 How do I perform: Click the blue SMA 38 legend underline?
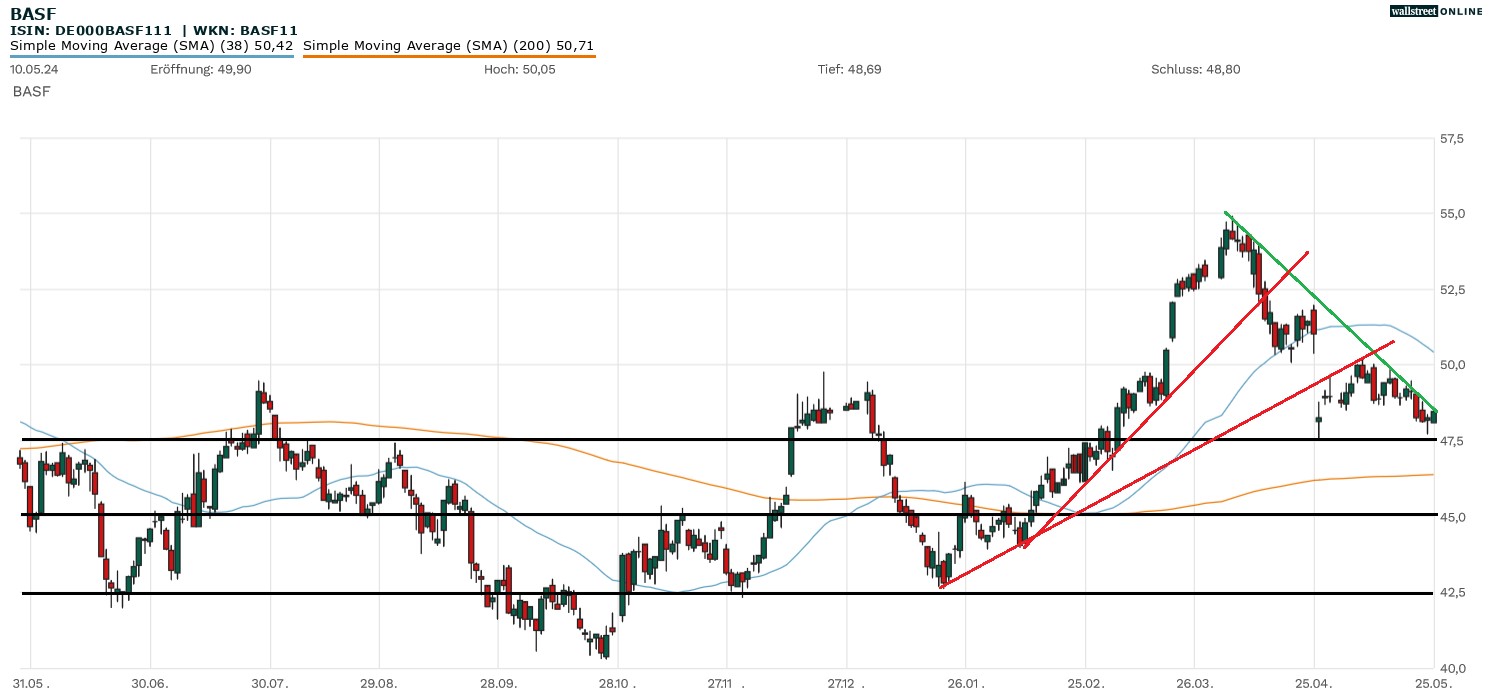(151, 56)
